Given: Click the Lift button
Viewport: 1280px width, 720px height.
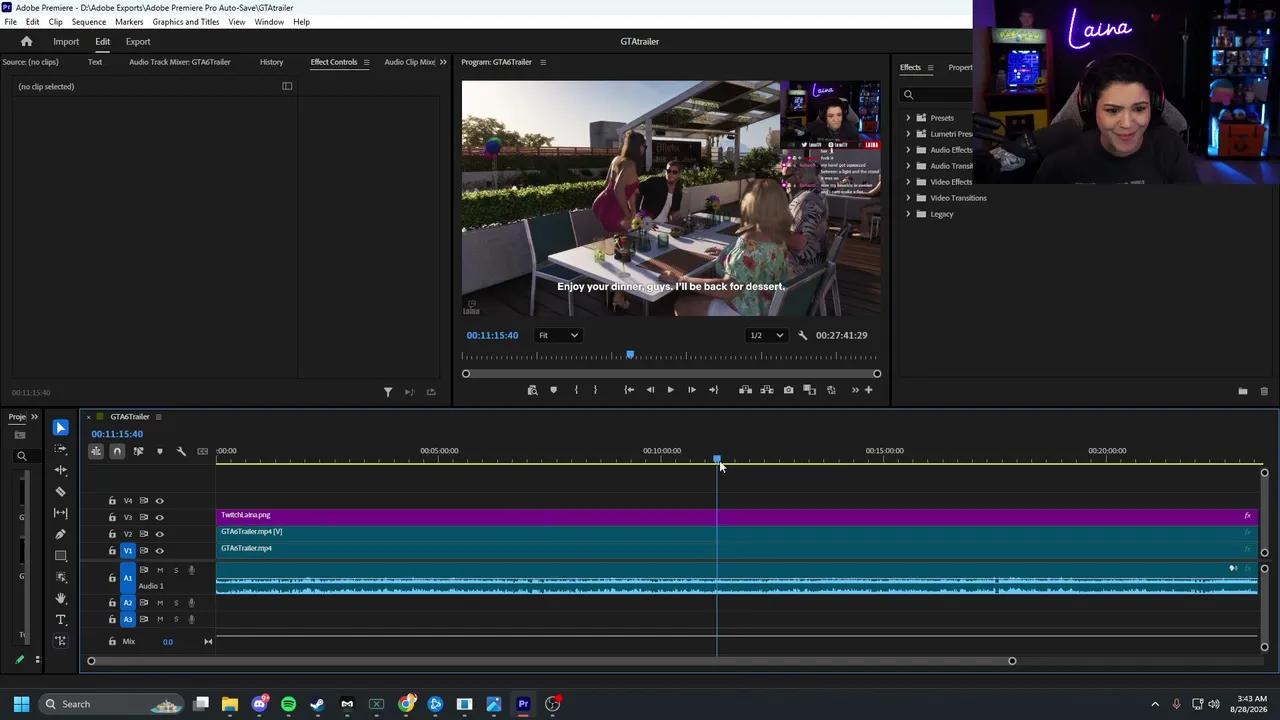Looking at the screenshot, I should point(745,390).
